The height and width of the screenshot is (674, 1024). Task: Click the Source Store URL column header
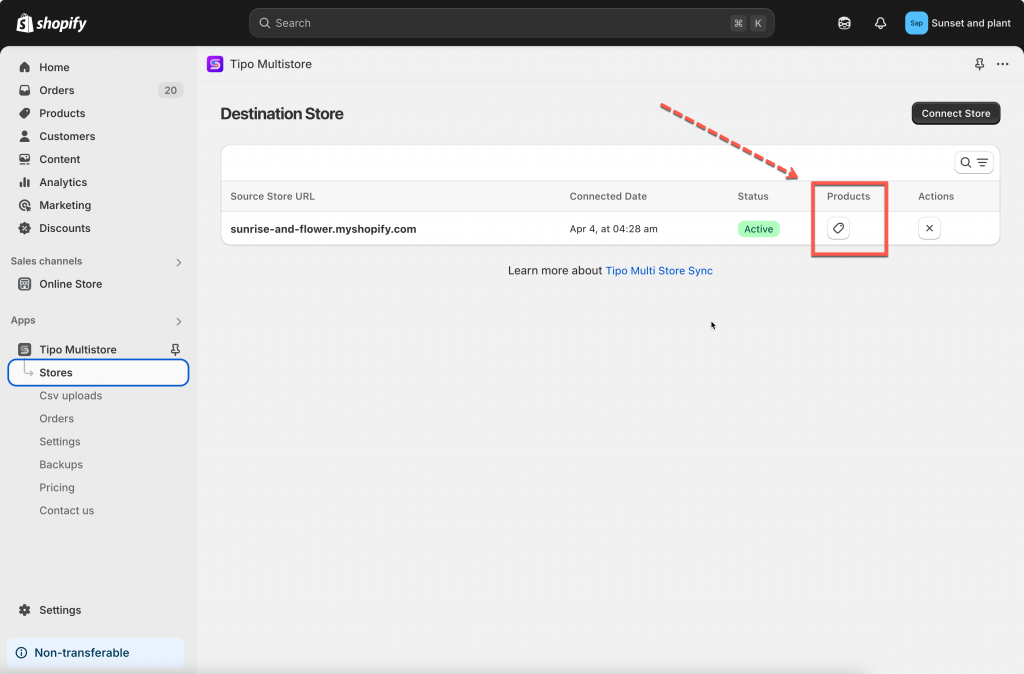272,196
